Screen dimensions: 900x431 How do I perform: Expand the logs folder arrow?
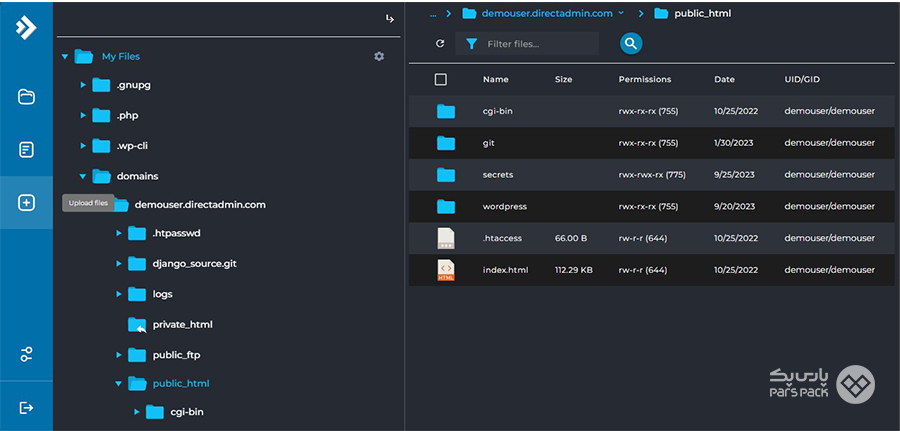click(119, 294)
